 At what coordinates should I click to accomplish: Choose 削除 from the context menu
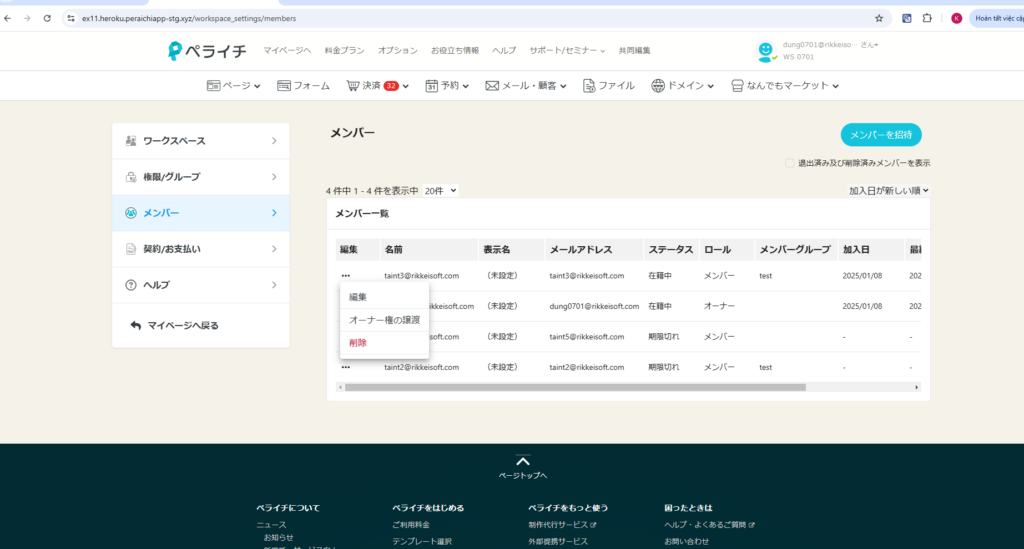[358, 343]
